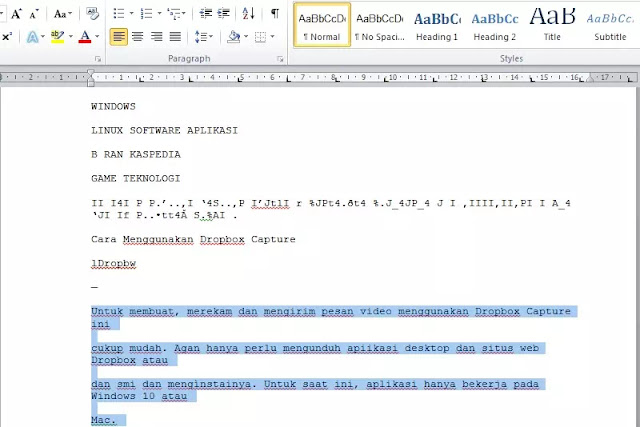Image resolution: width=640 pixels, height=427 pixels.
Task: Open the highlight color dropdown arrow
Action: point(71,37)
